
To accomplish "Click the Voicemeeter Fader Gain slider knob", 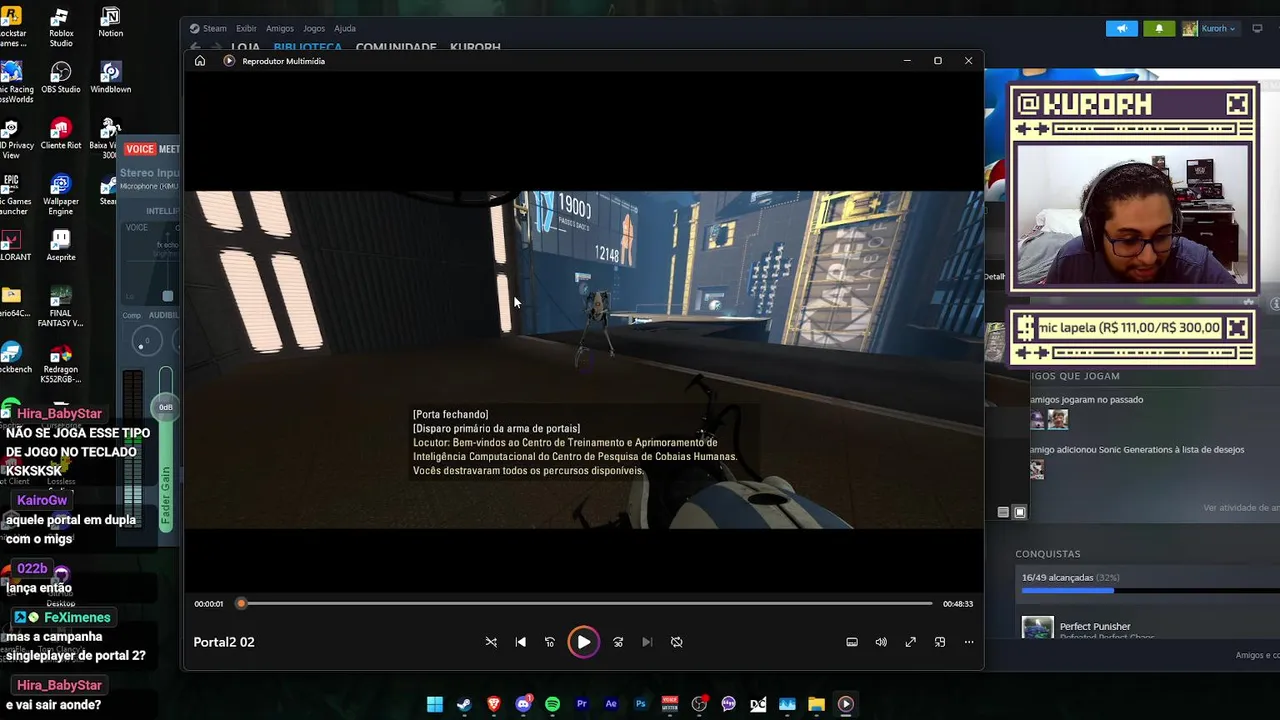I will (x=166, y=406).
